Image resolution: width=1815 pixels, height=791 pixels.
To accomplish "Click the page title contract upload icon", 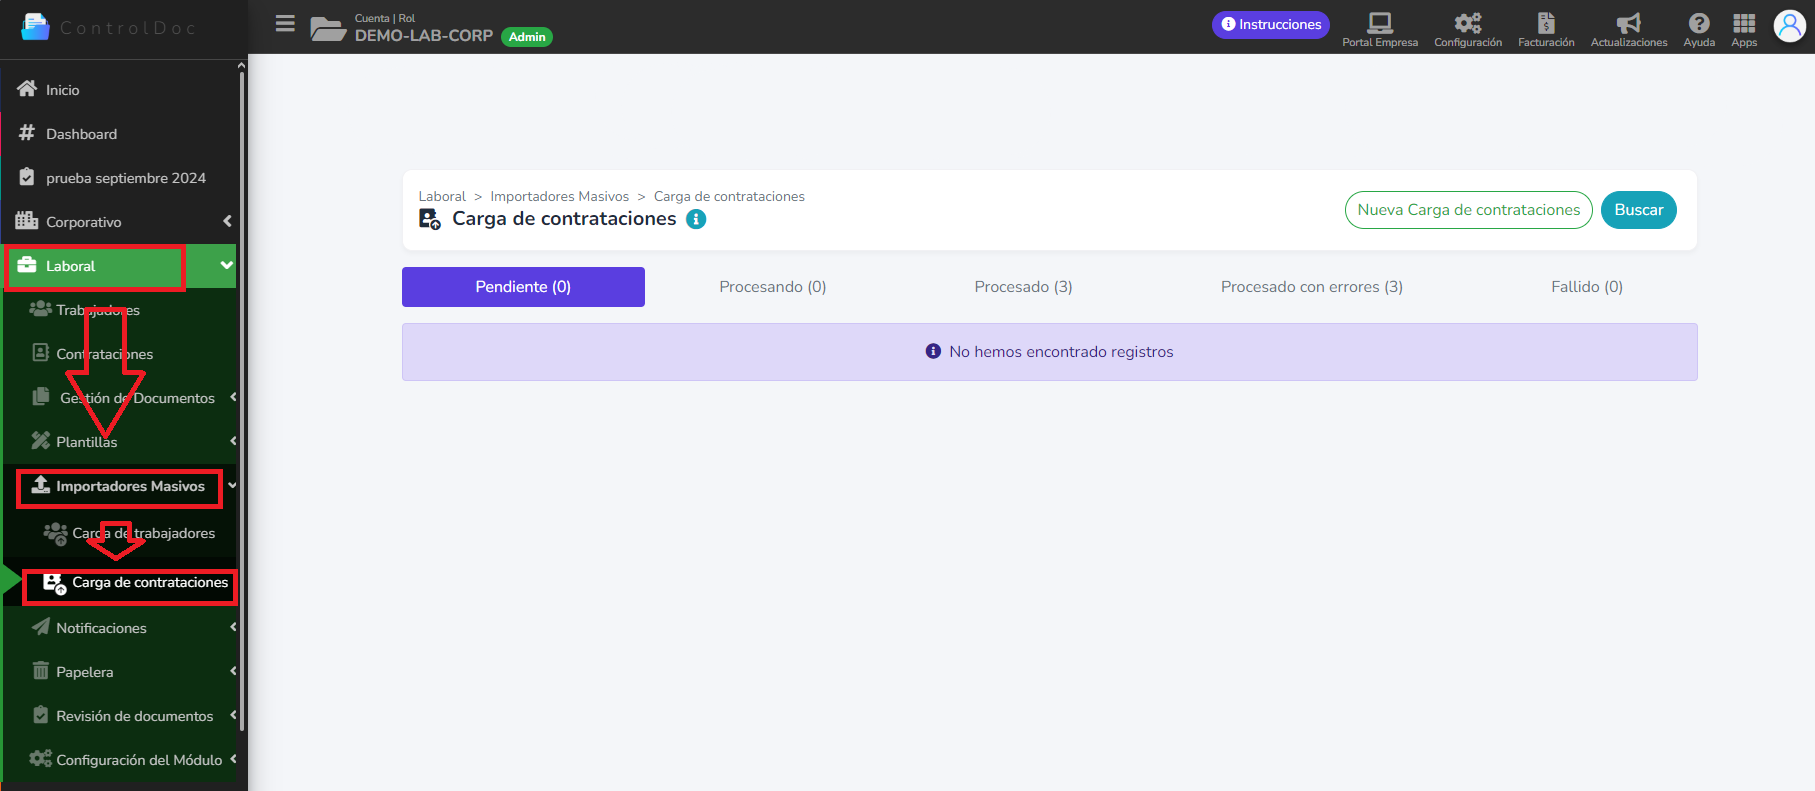I will (x=430, y=219).
